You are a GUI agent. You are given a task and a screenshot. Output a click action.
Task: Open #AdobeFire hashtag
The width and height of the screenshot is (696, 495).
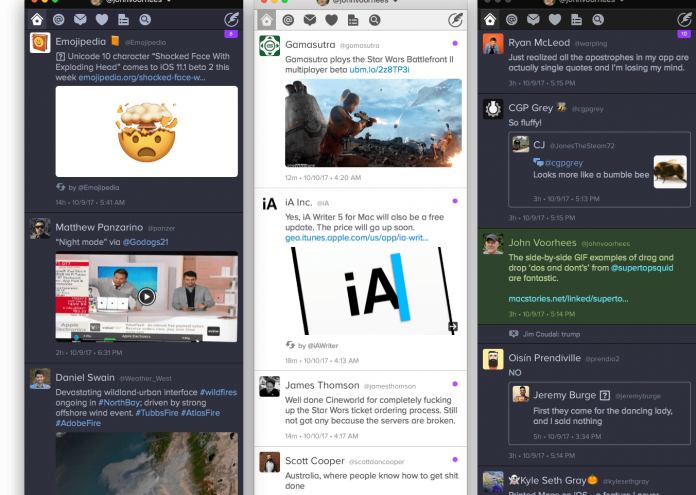pyautogui.click(x=78, y=423)
